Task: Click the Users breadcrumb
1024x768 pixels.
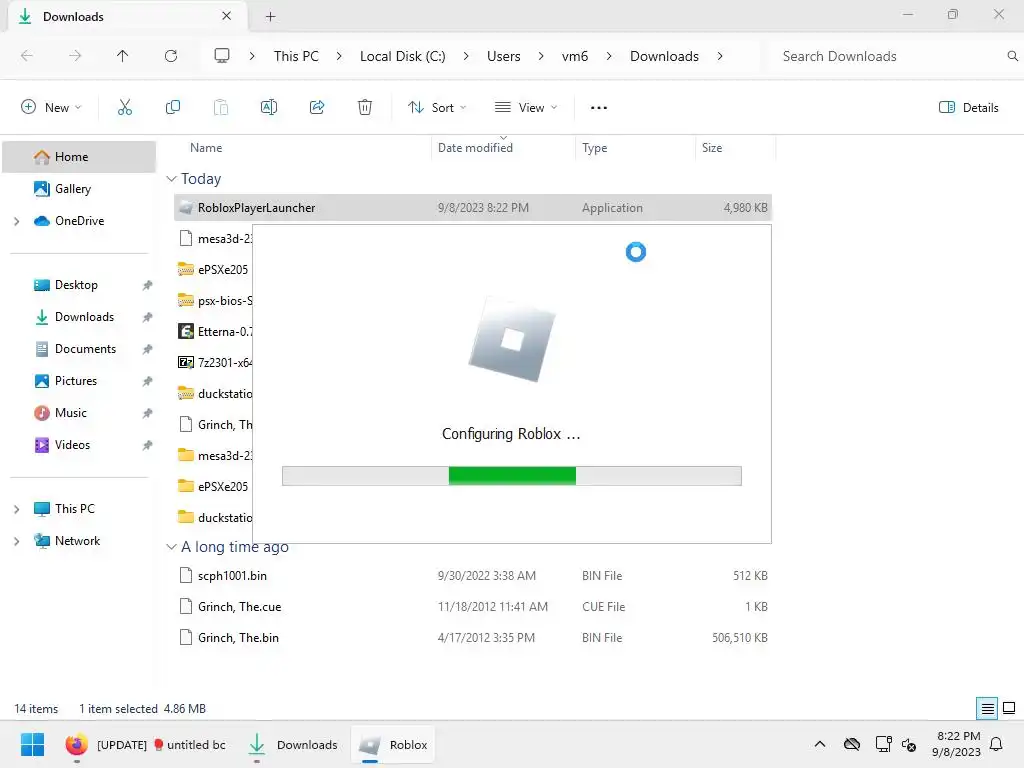Action: pyautogui.click(x=504, y=56)
